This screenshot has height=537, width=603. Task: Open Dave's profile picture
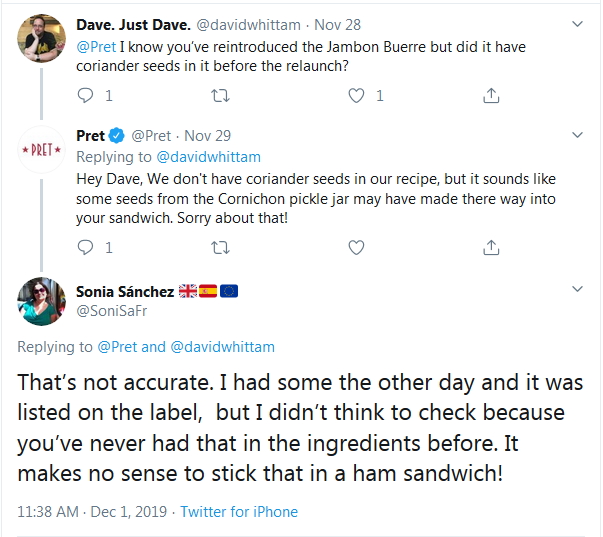click(x=42, y=39)
